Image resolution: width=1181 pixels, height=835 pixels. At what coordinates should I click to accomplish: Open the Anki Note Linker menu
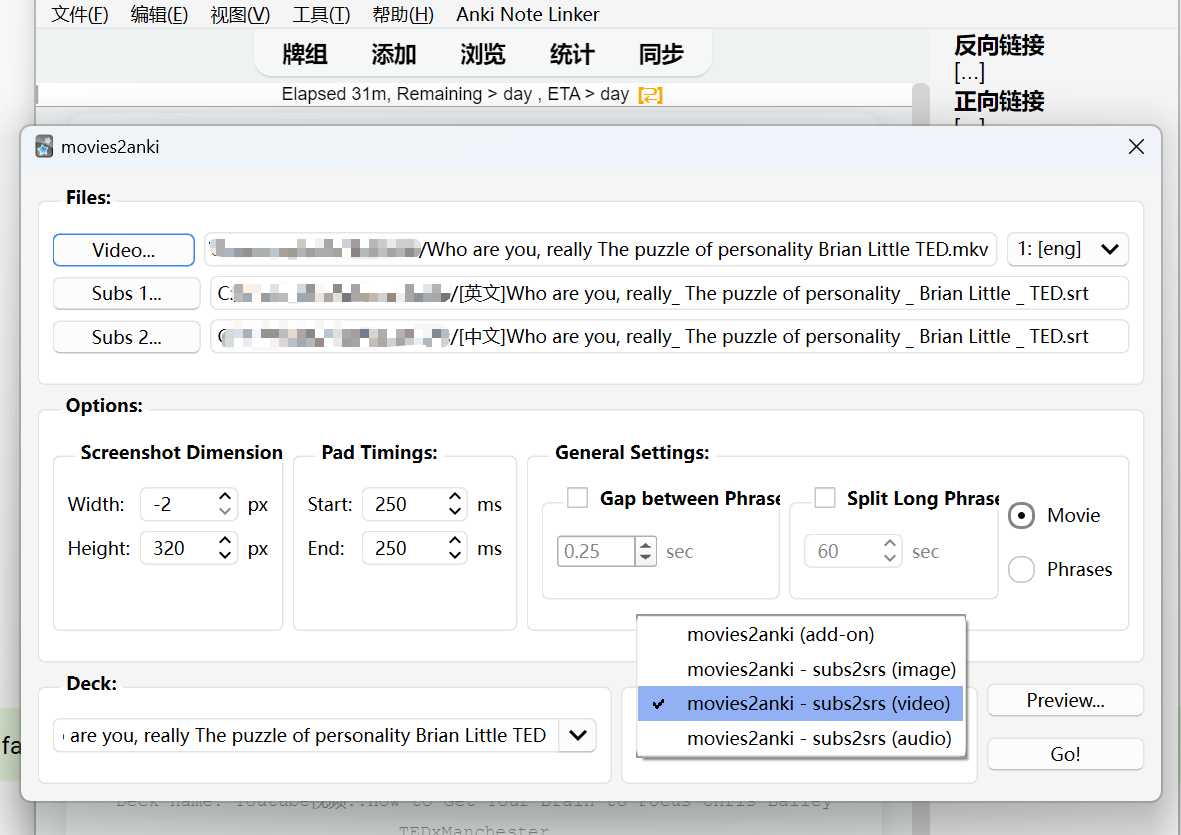pos(528,14)
